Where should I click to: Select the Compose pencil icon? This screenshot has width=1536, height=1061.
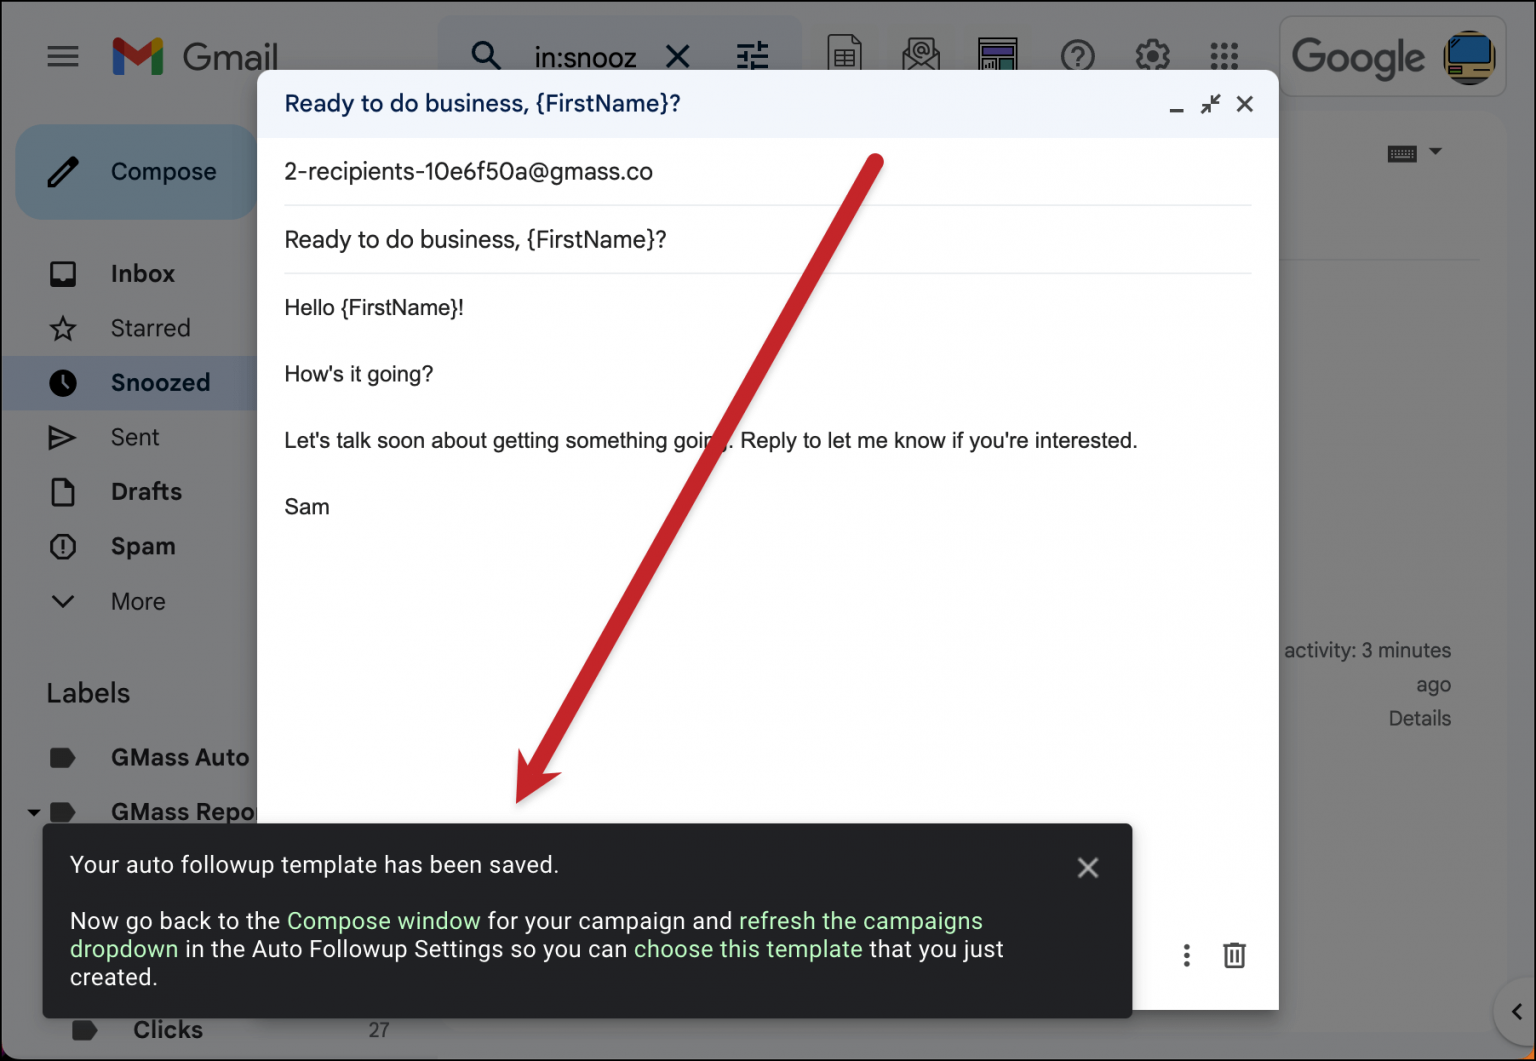click(x=62, y=171)
